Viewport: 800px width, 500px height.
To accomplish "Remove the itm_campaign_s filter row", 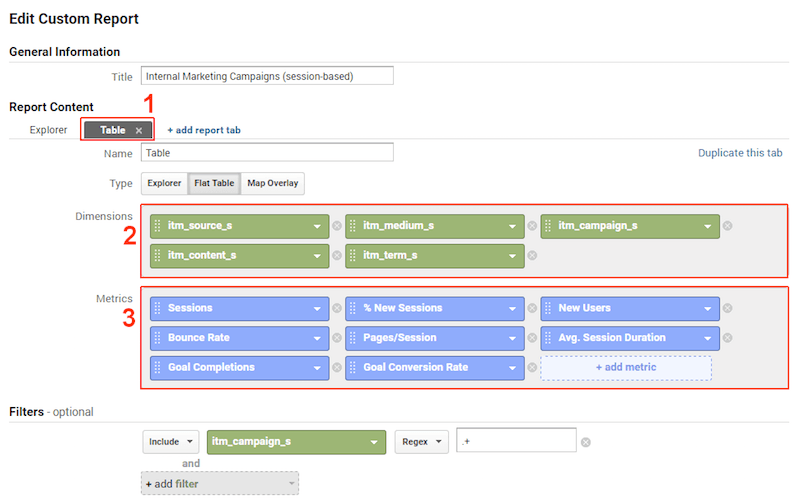I will 586,442.
